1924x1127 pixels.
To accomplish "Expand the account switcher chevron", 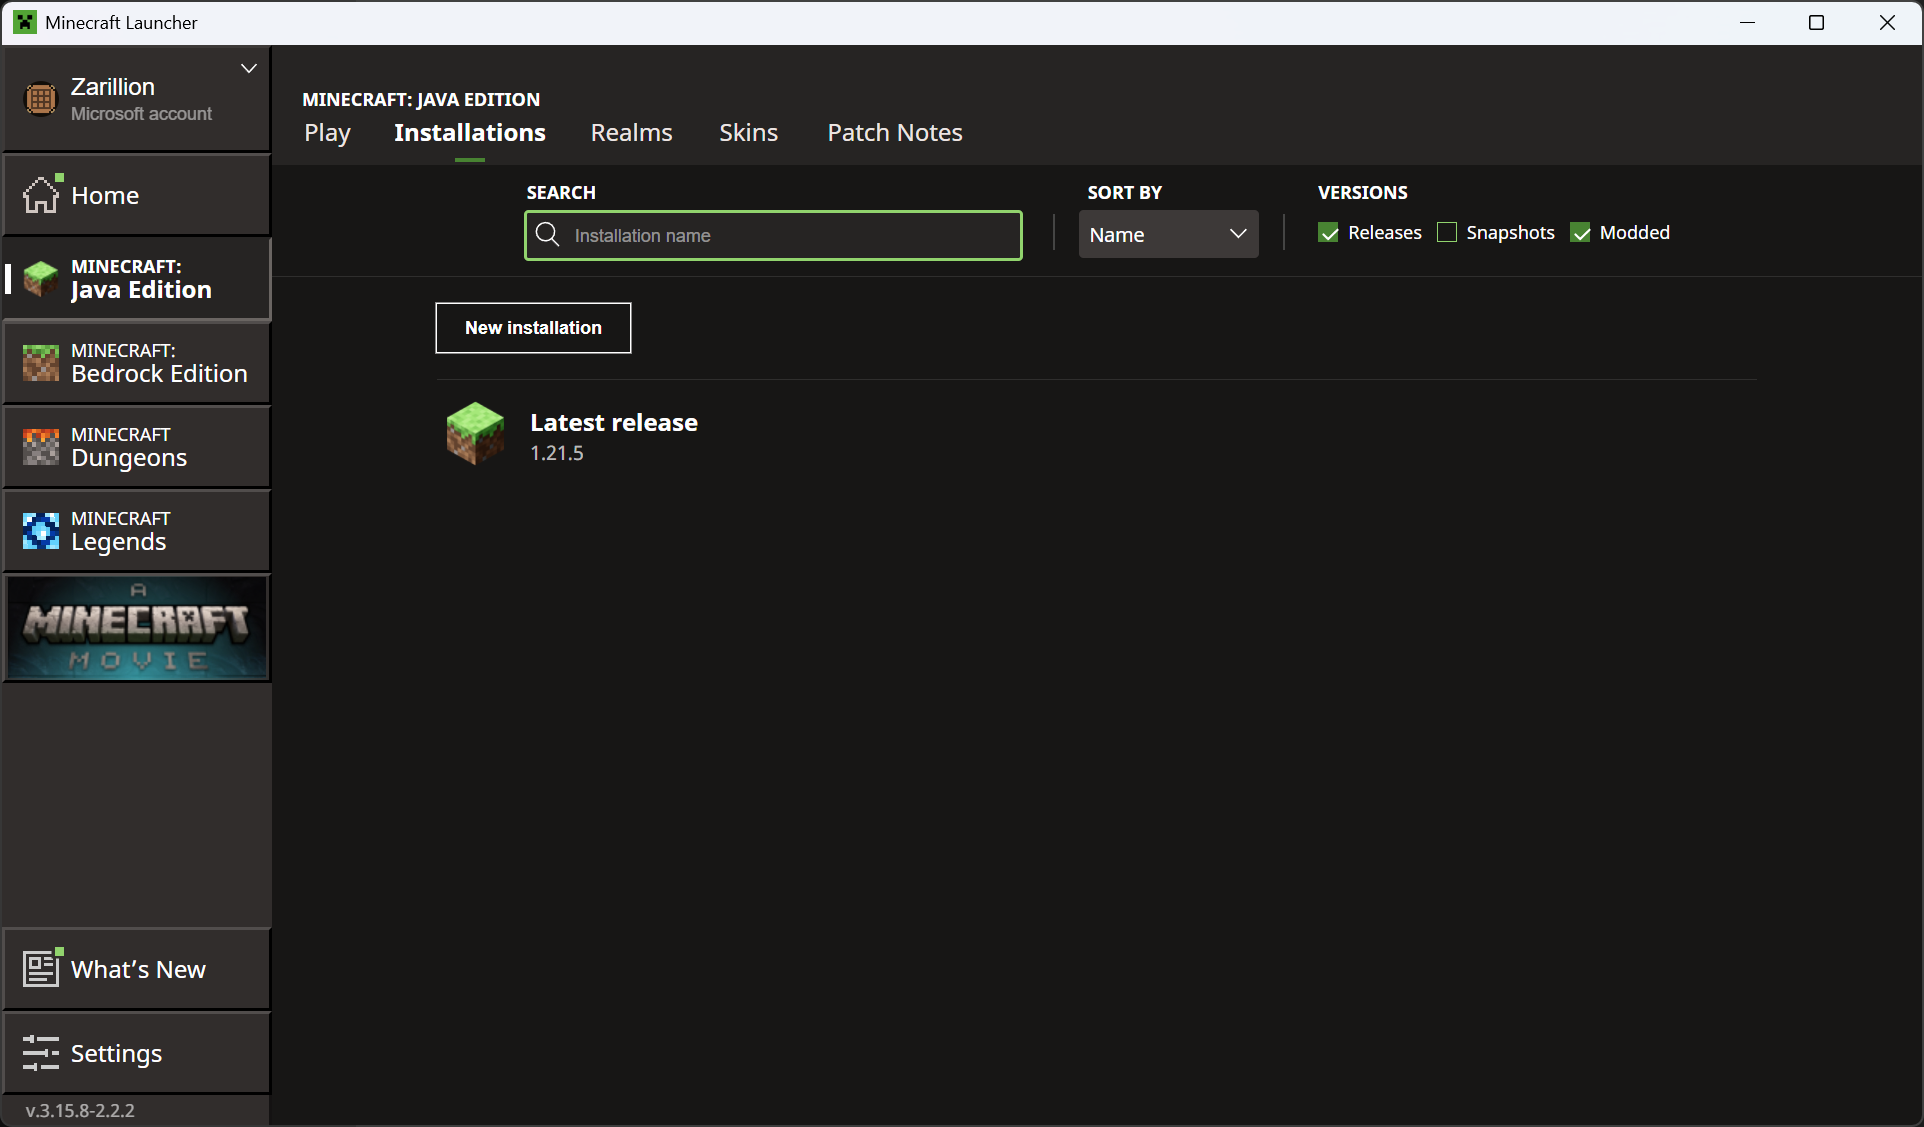I will (249, 68).
